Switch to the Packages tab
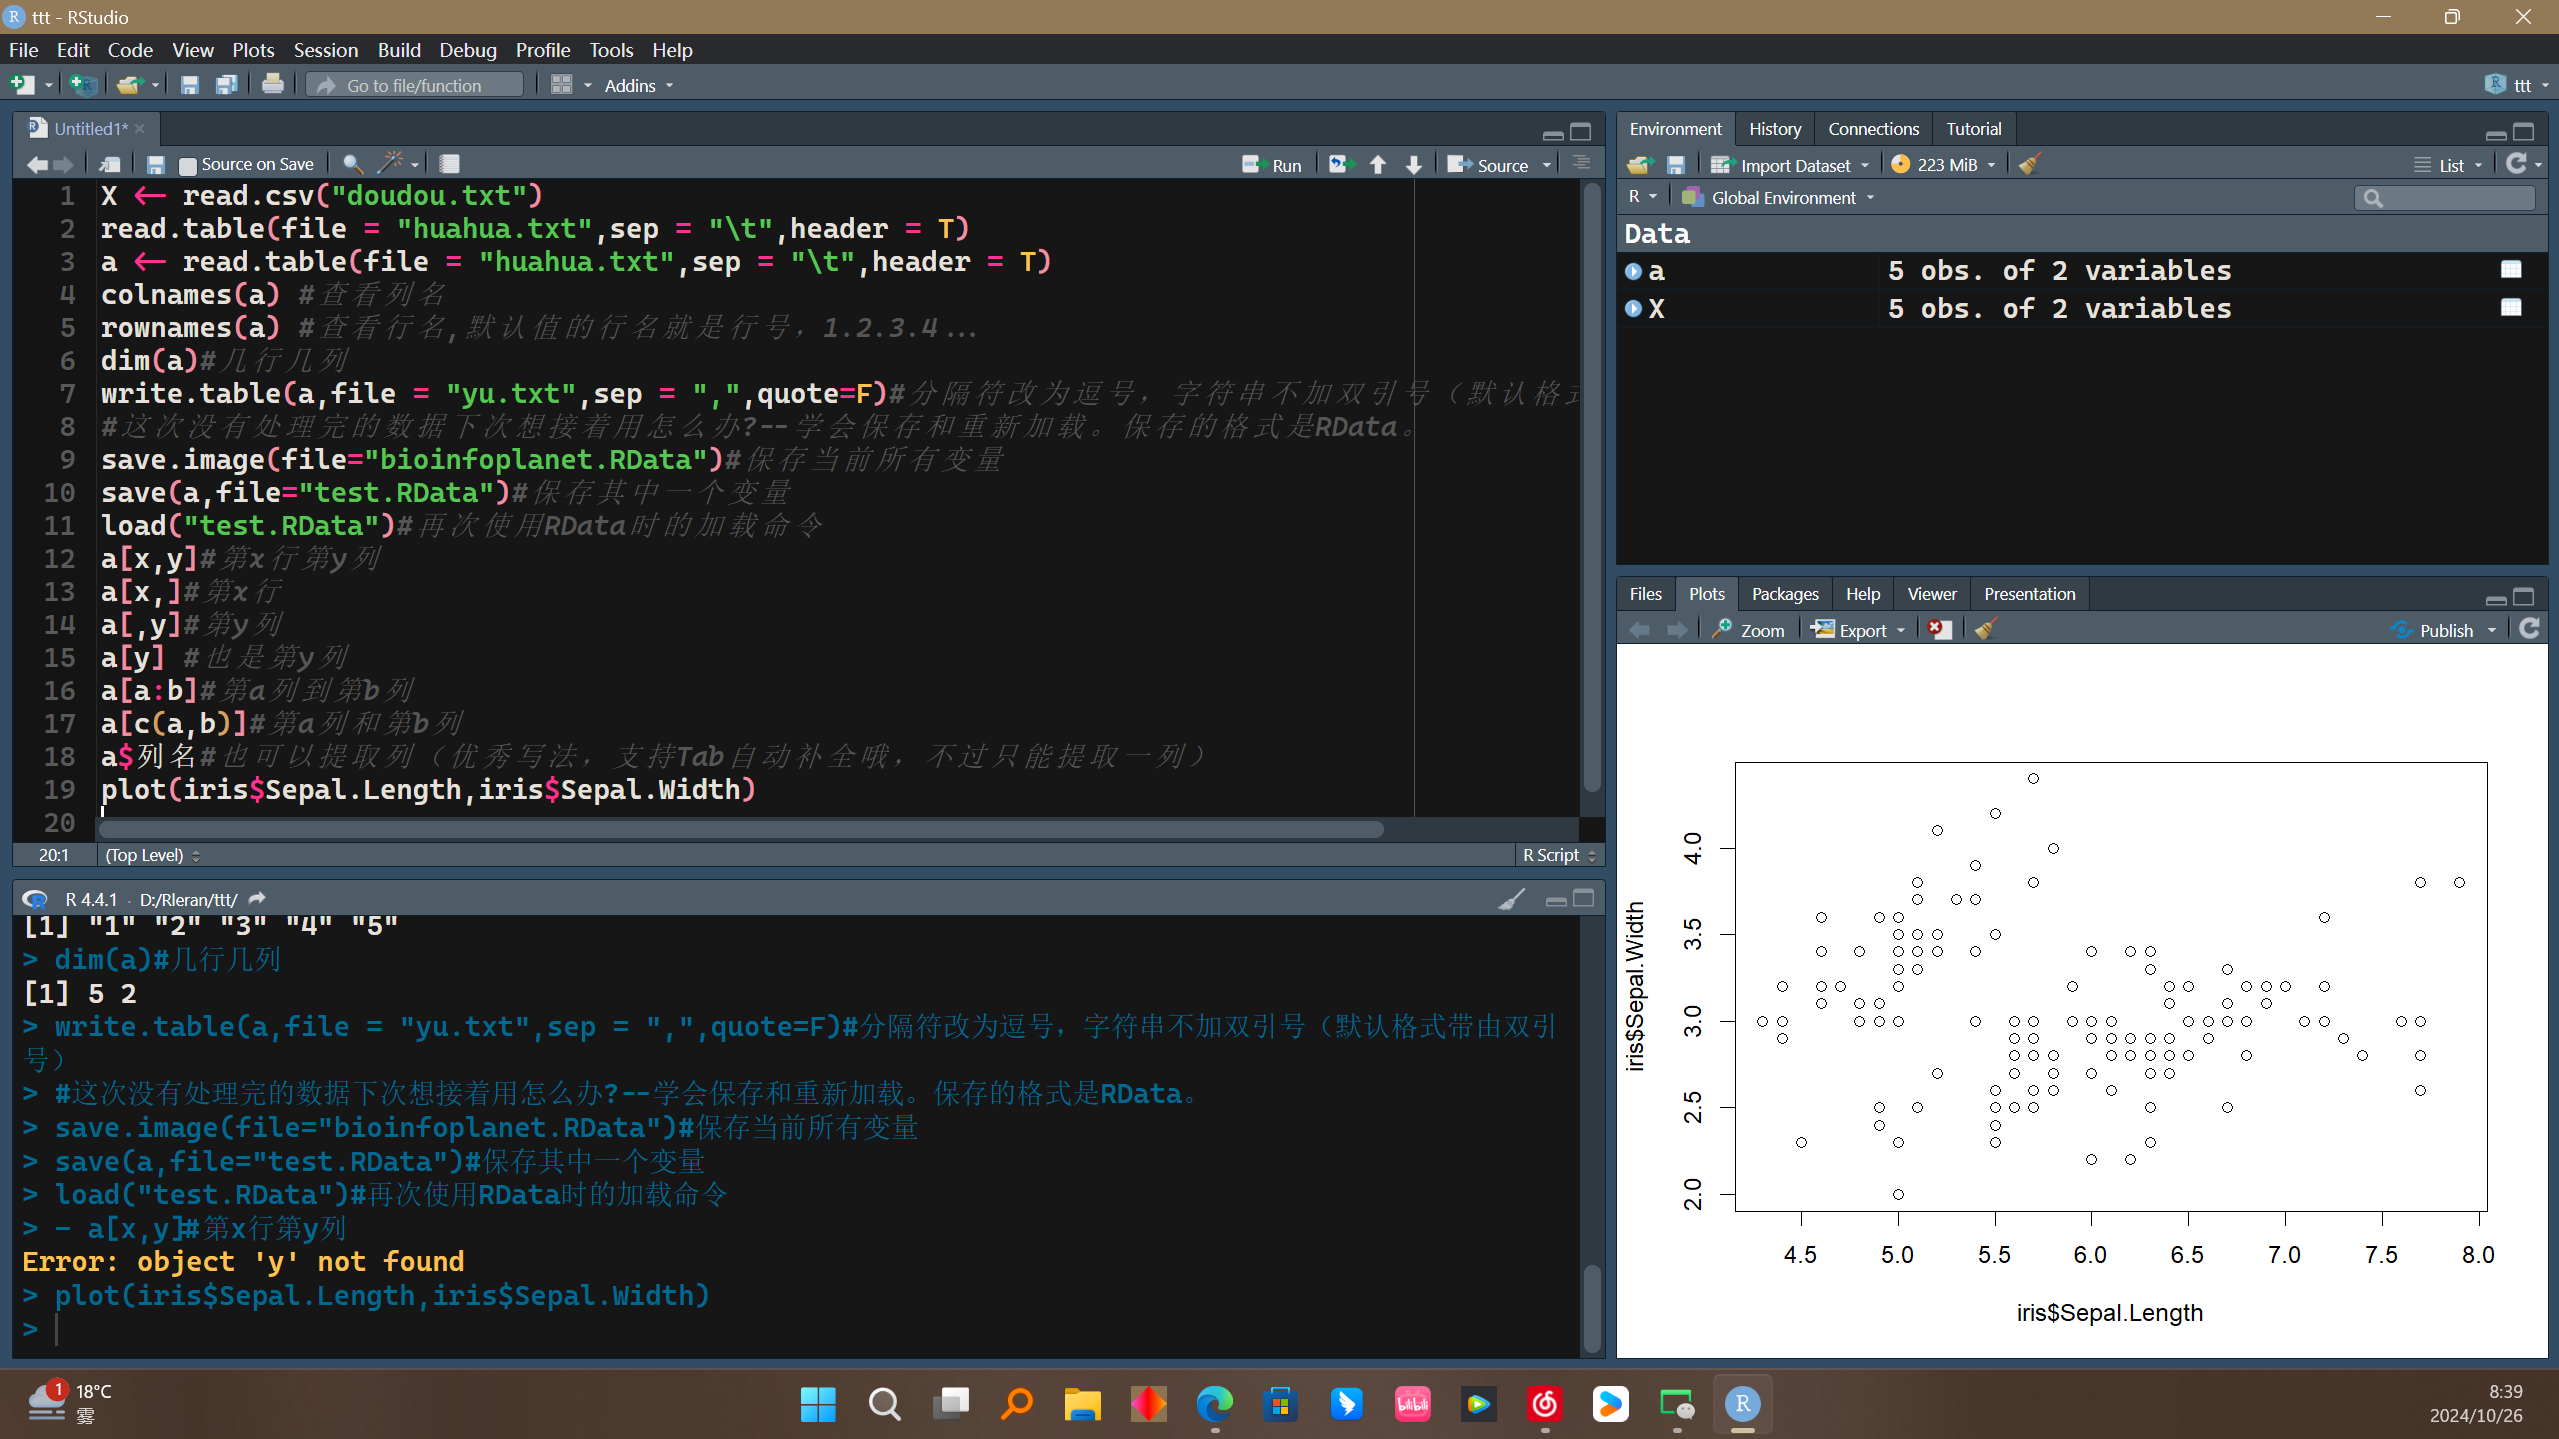Viewport: 2559px width, 1439px height. (1782, 594)
